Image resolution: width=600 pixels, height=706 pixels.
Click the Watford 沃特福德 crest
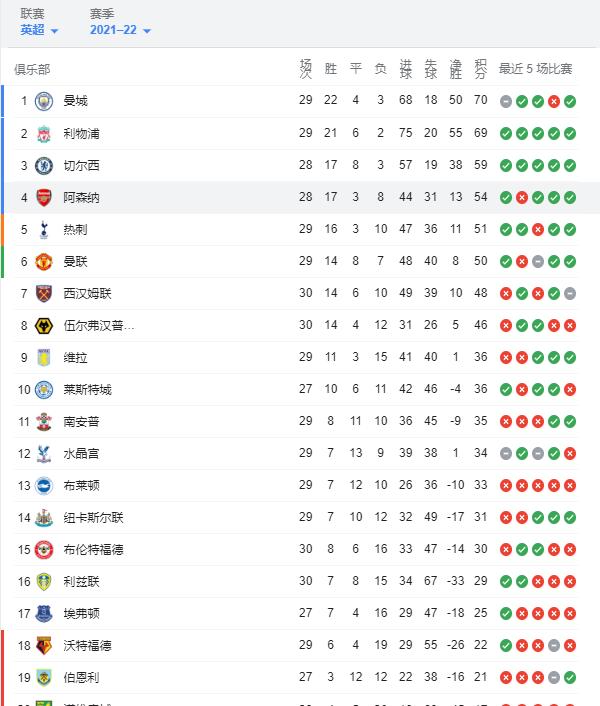[x=44, y=646]
